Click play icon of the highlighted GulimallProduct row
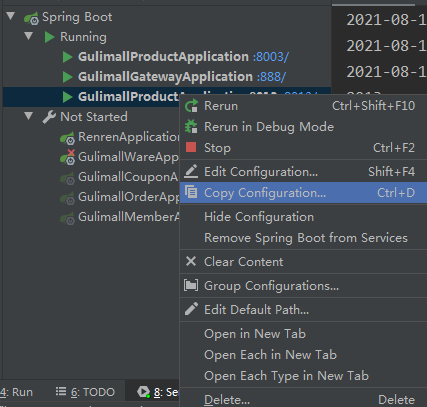This screenshot has height=407, width=427. (67, 97)
